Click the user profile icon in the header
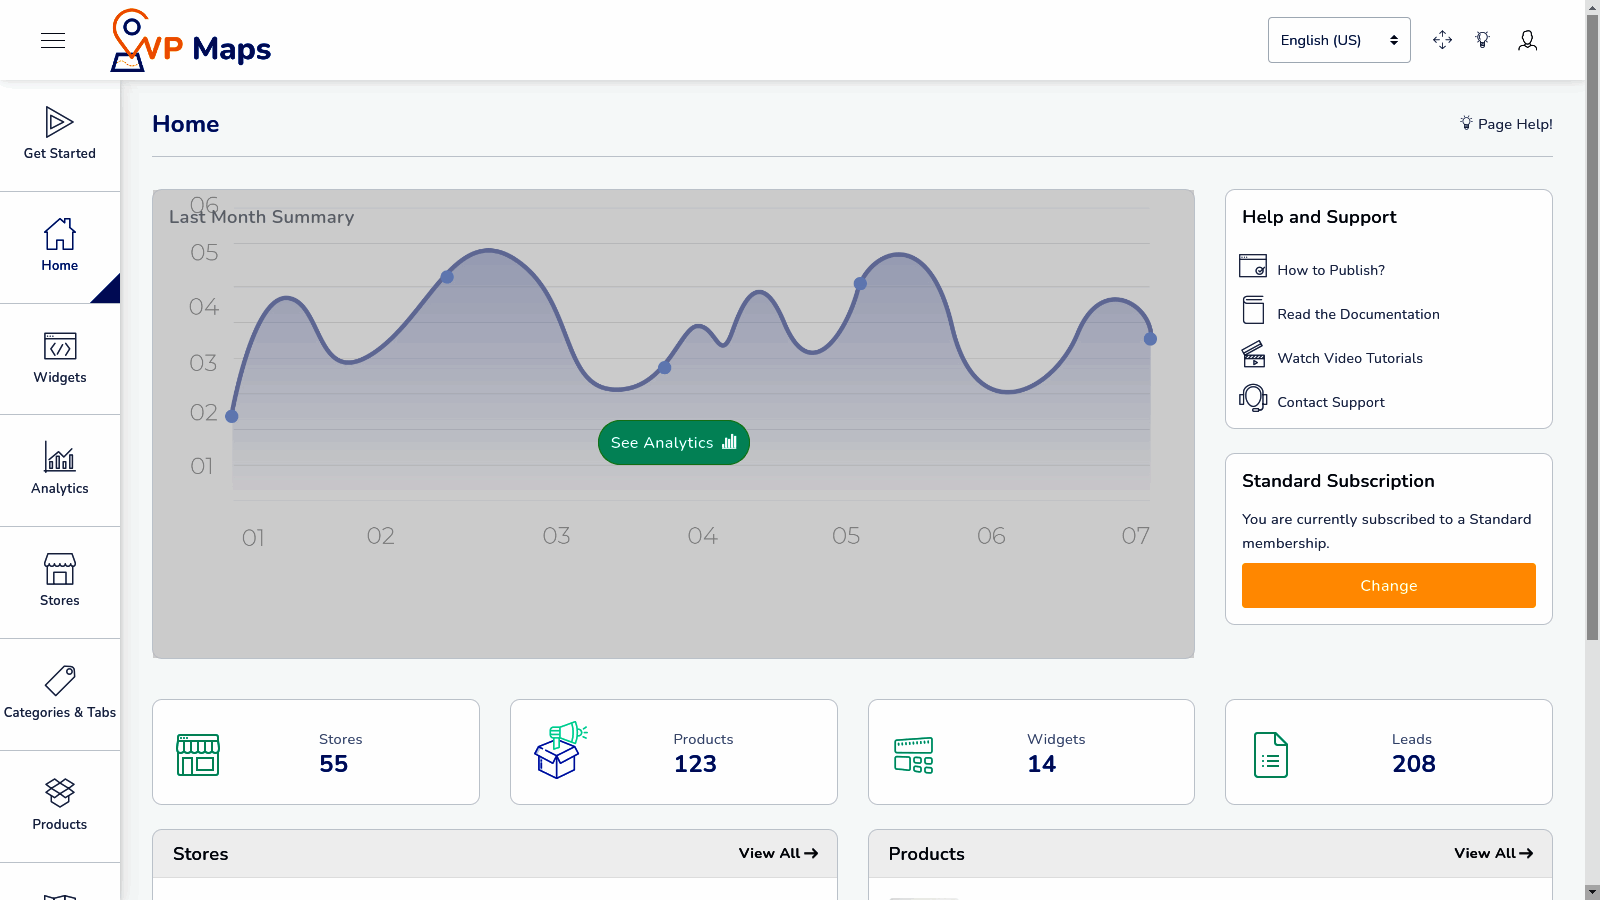The width and height of the screenshot is (1600, 900). pos(1527,40)
